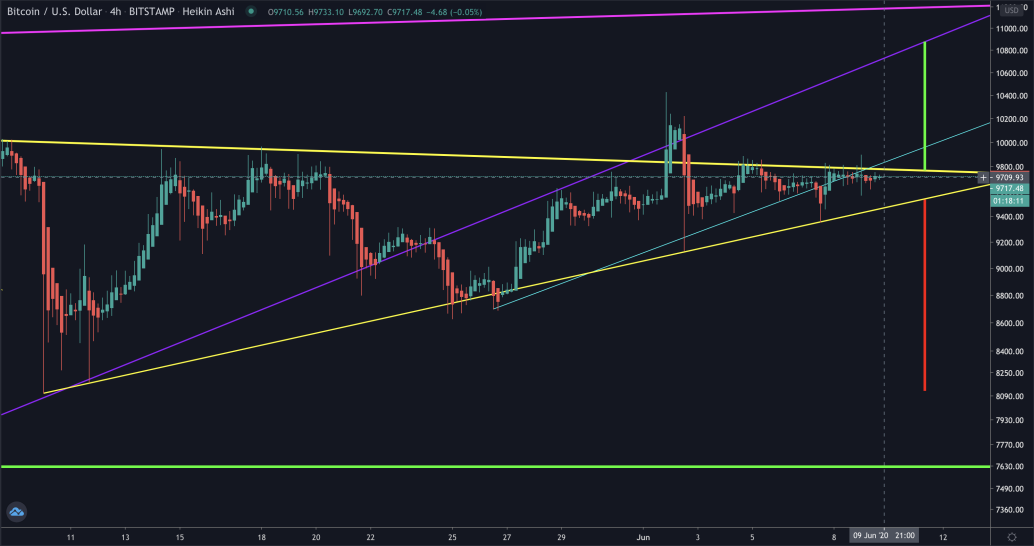
Task: Select the magenta trendline at chart top
Action: pos(495,19)
